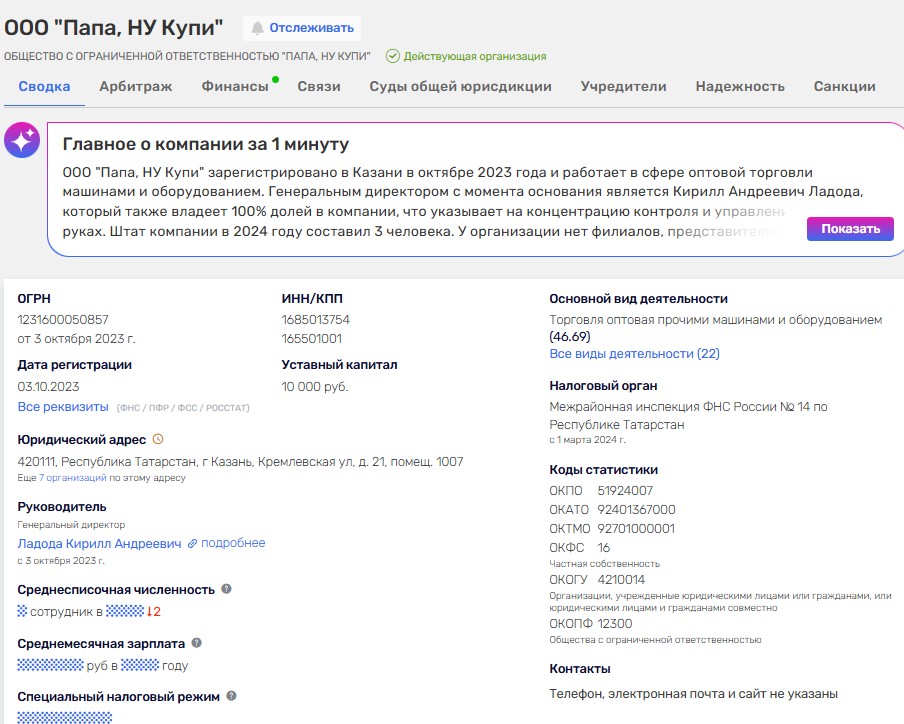Open the Надежность tab
Image resolution: width=904 pixels, height=724 pixels.
click(740, 86)
